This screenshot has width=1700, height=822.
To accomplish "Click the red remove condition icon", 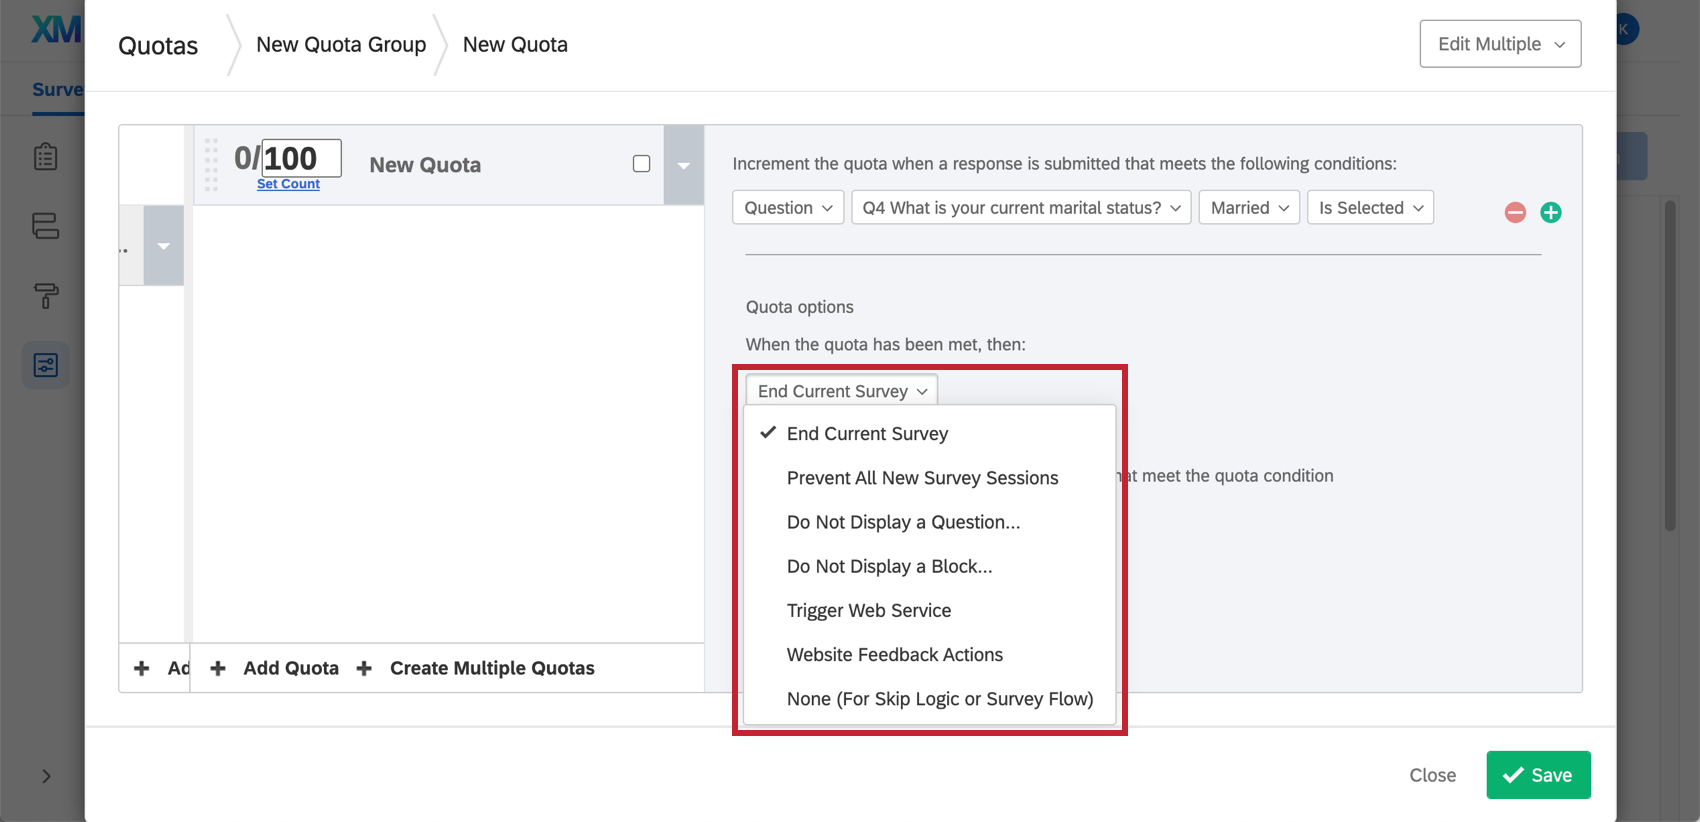I will pyautogui.click(x=1515, y=212).
